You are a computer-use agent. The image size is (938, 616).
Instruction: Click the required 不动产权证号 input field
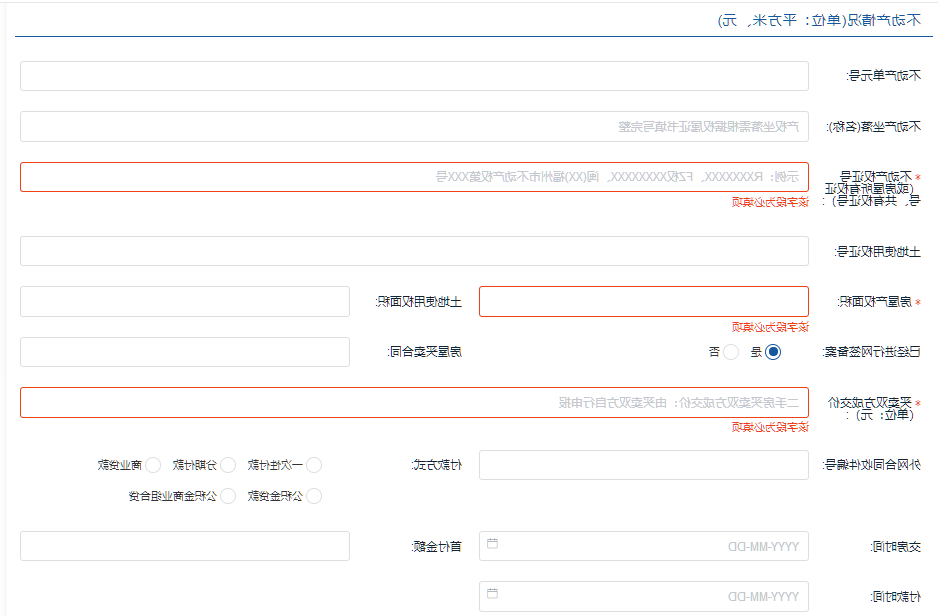(x=415, y=177)
